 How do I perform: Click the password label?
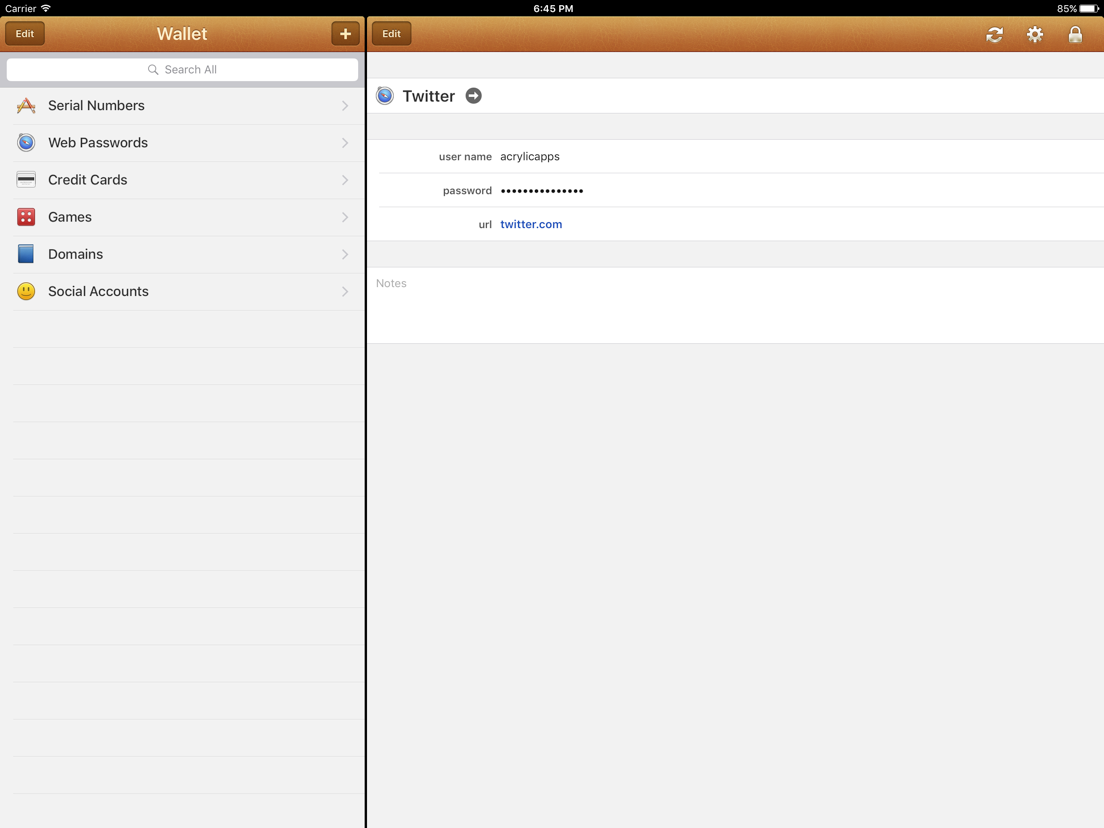467,191
